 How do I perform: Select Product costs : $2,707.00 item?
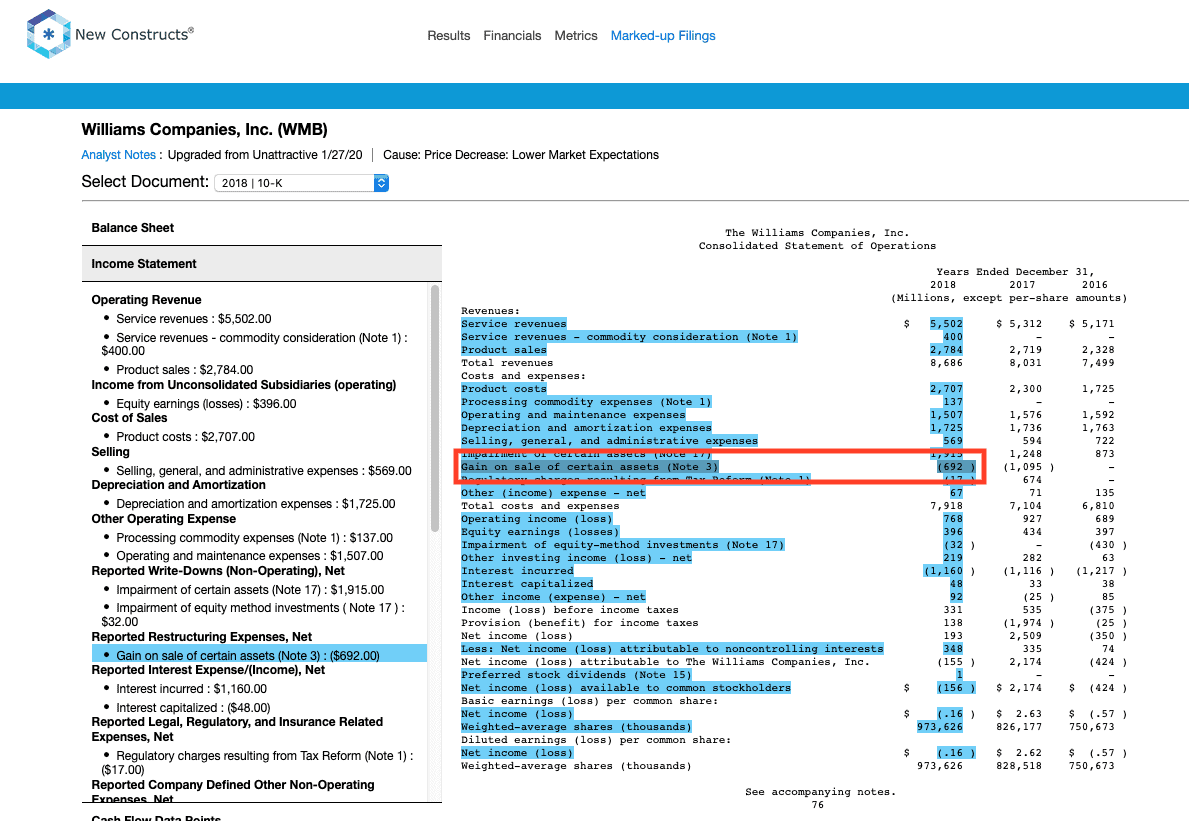185,437
